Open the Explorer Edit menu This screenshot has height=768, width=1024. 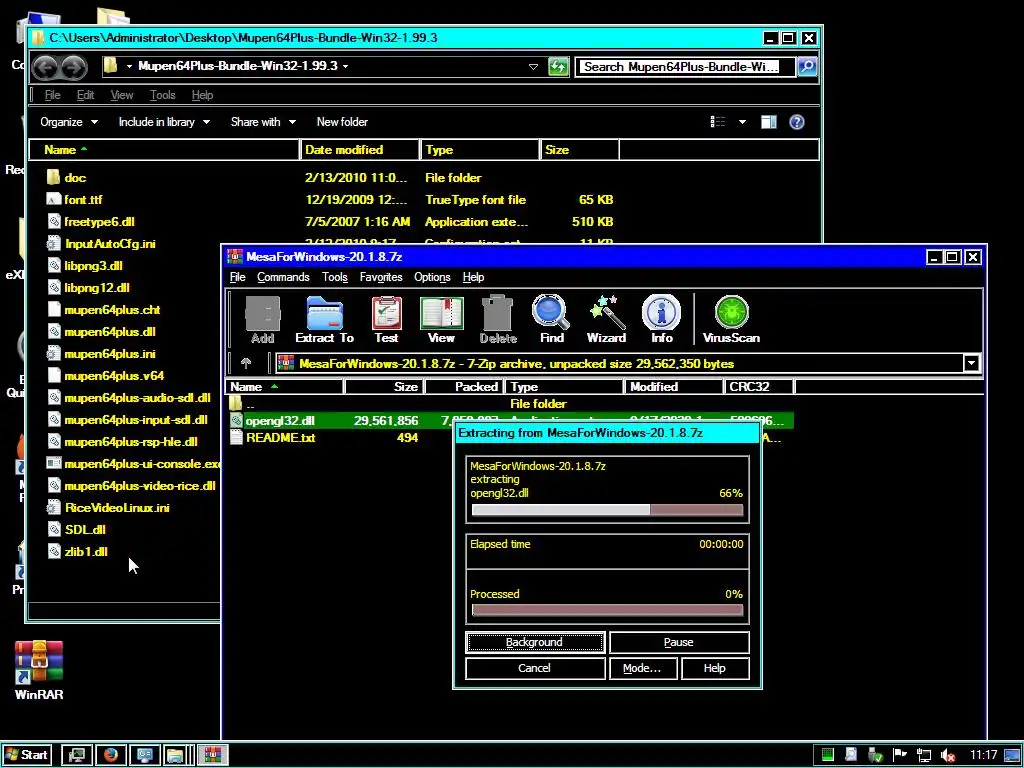tap(85, 95)
